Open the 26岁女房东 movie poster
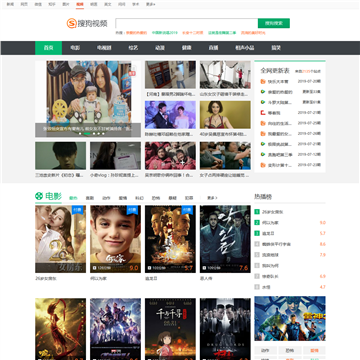Image resolution: width=360 pixels, height=360 pixels. (60, 239)
